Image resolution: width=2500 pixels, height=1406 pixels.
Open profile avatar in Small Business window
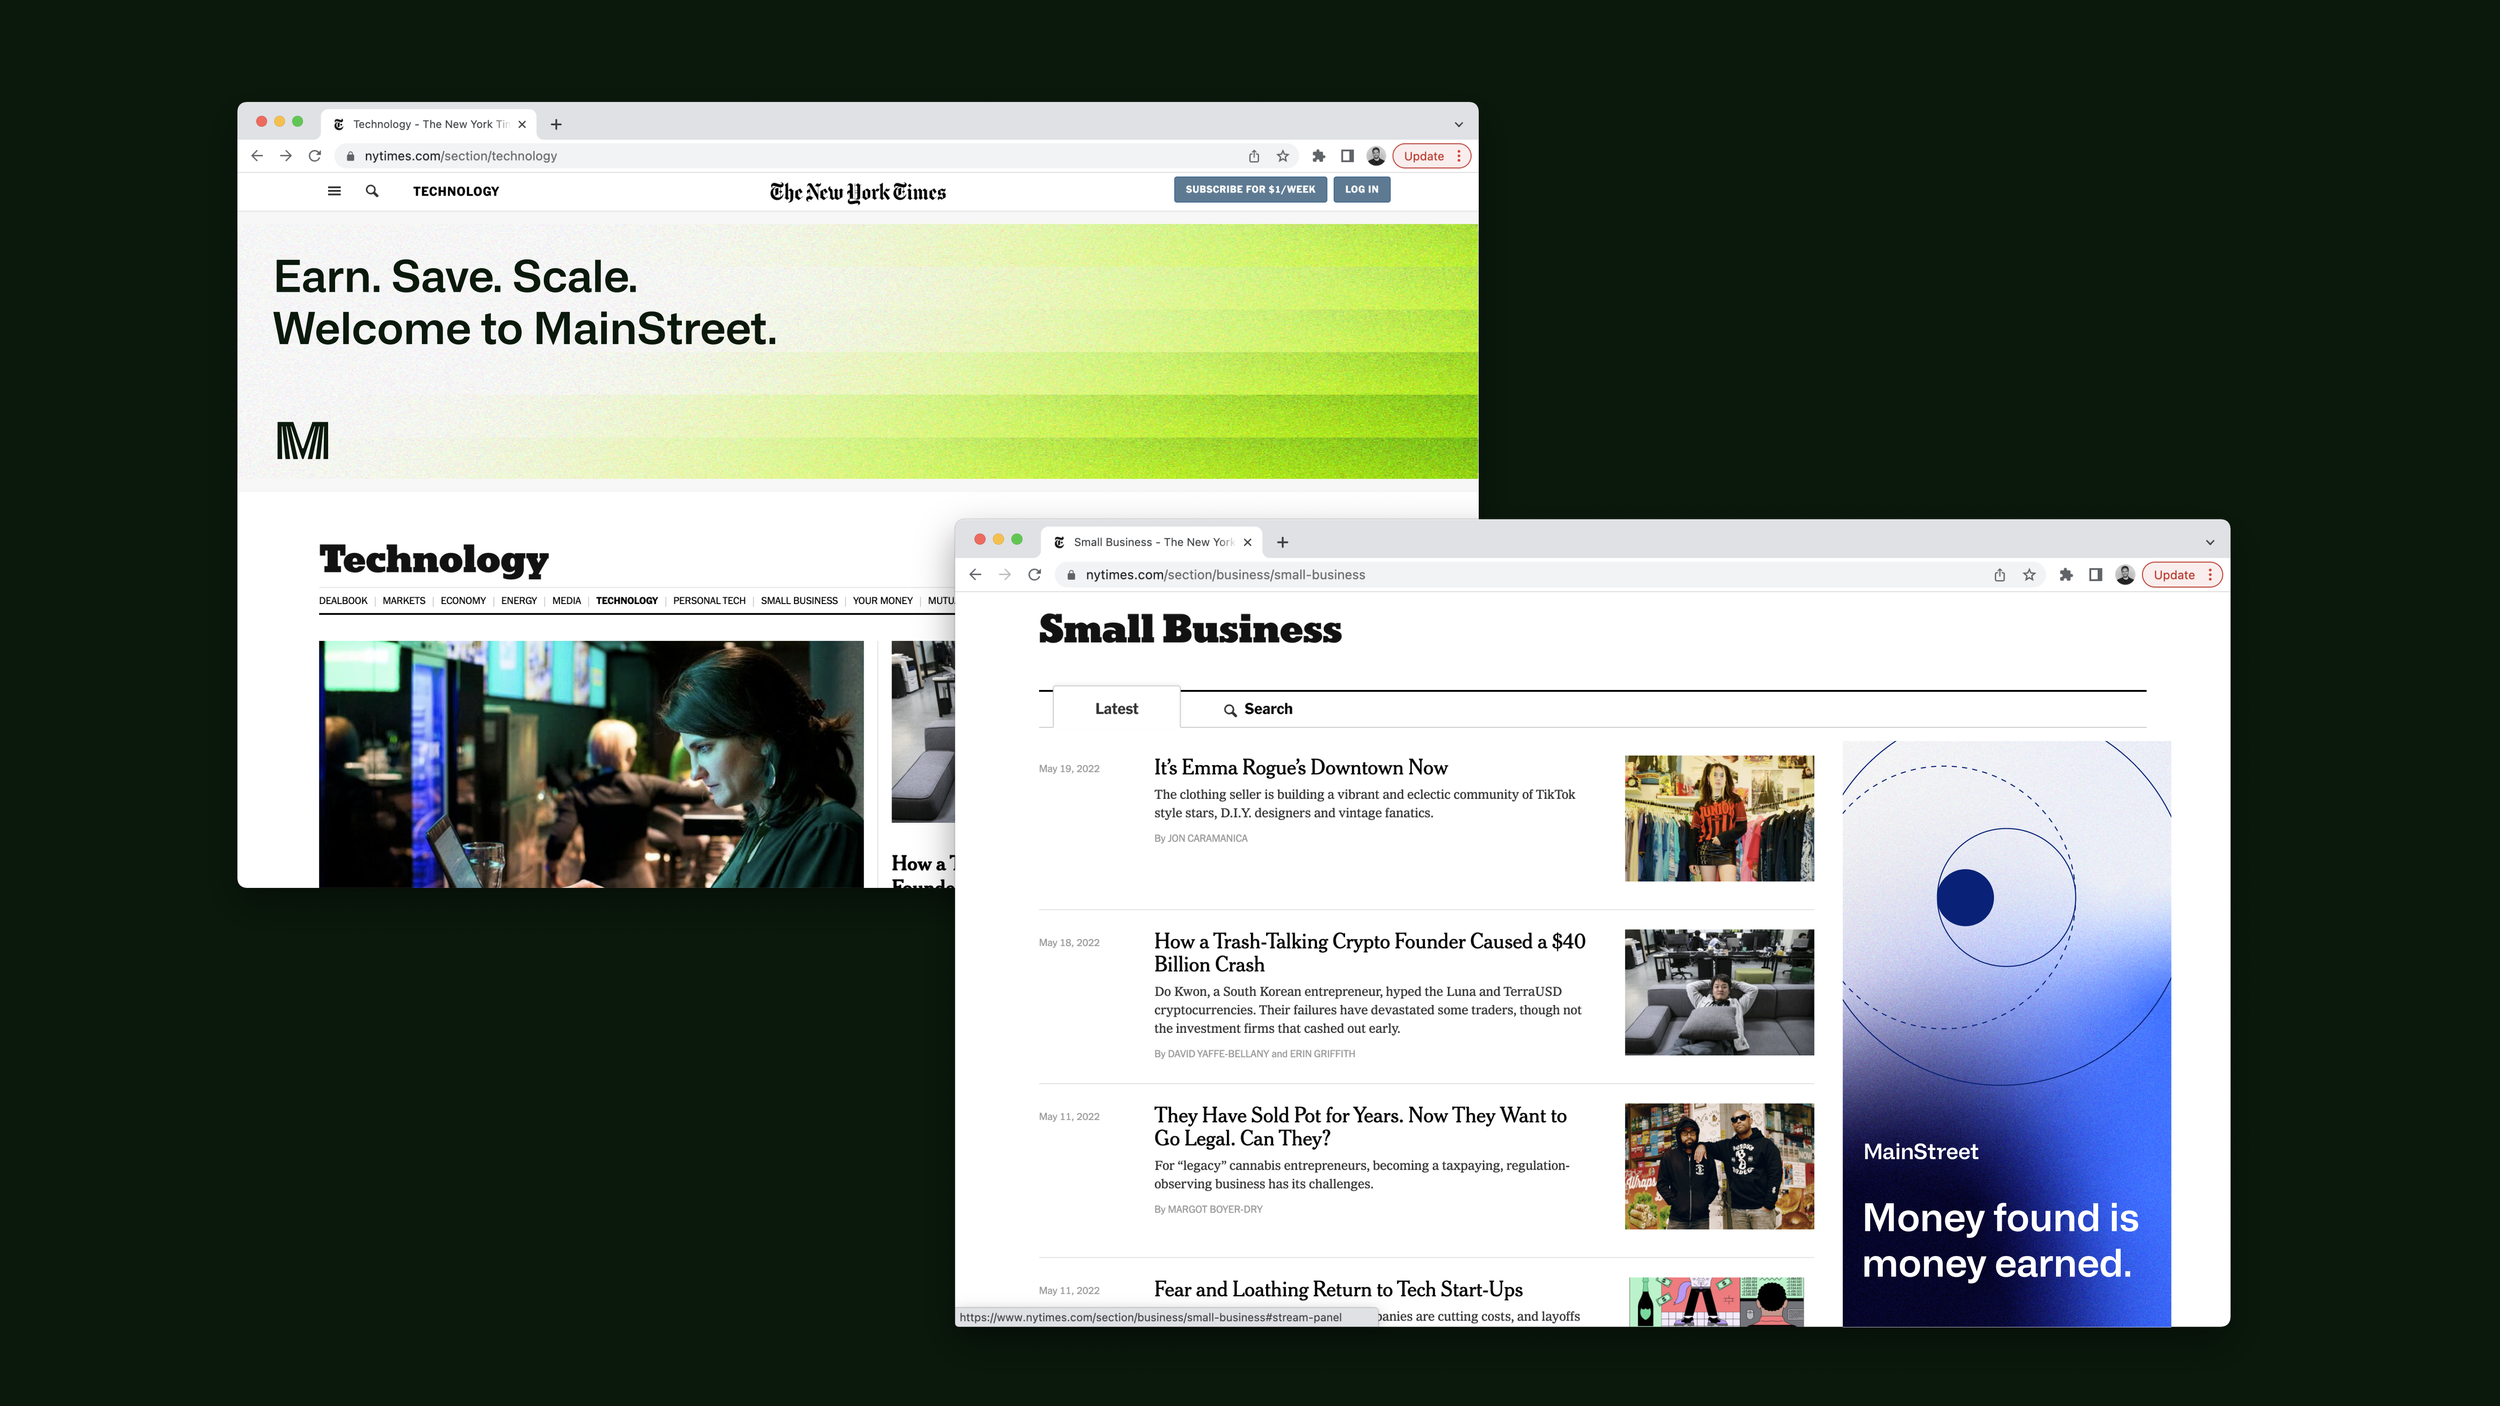point(2125,575)
